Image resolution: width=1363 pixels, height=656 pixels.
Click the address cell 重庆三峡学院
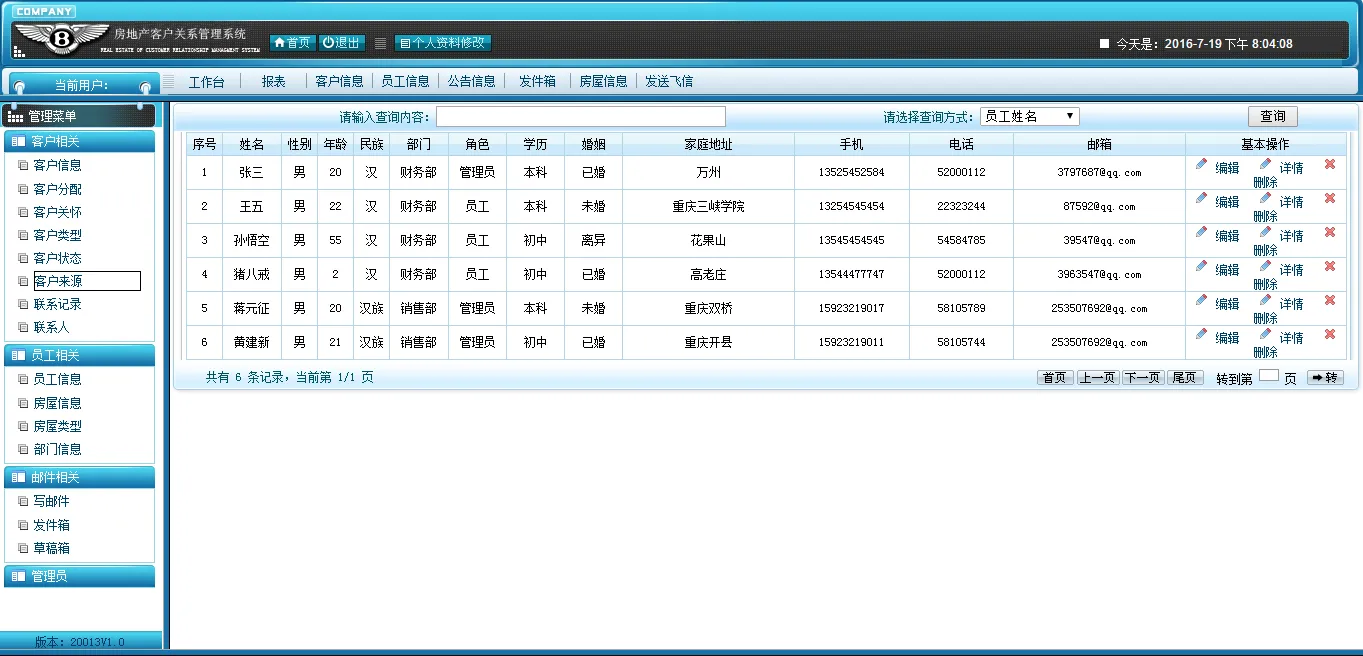[x=708, y=206]
